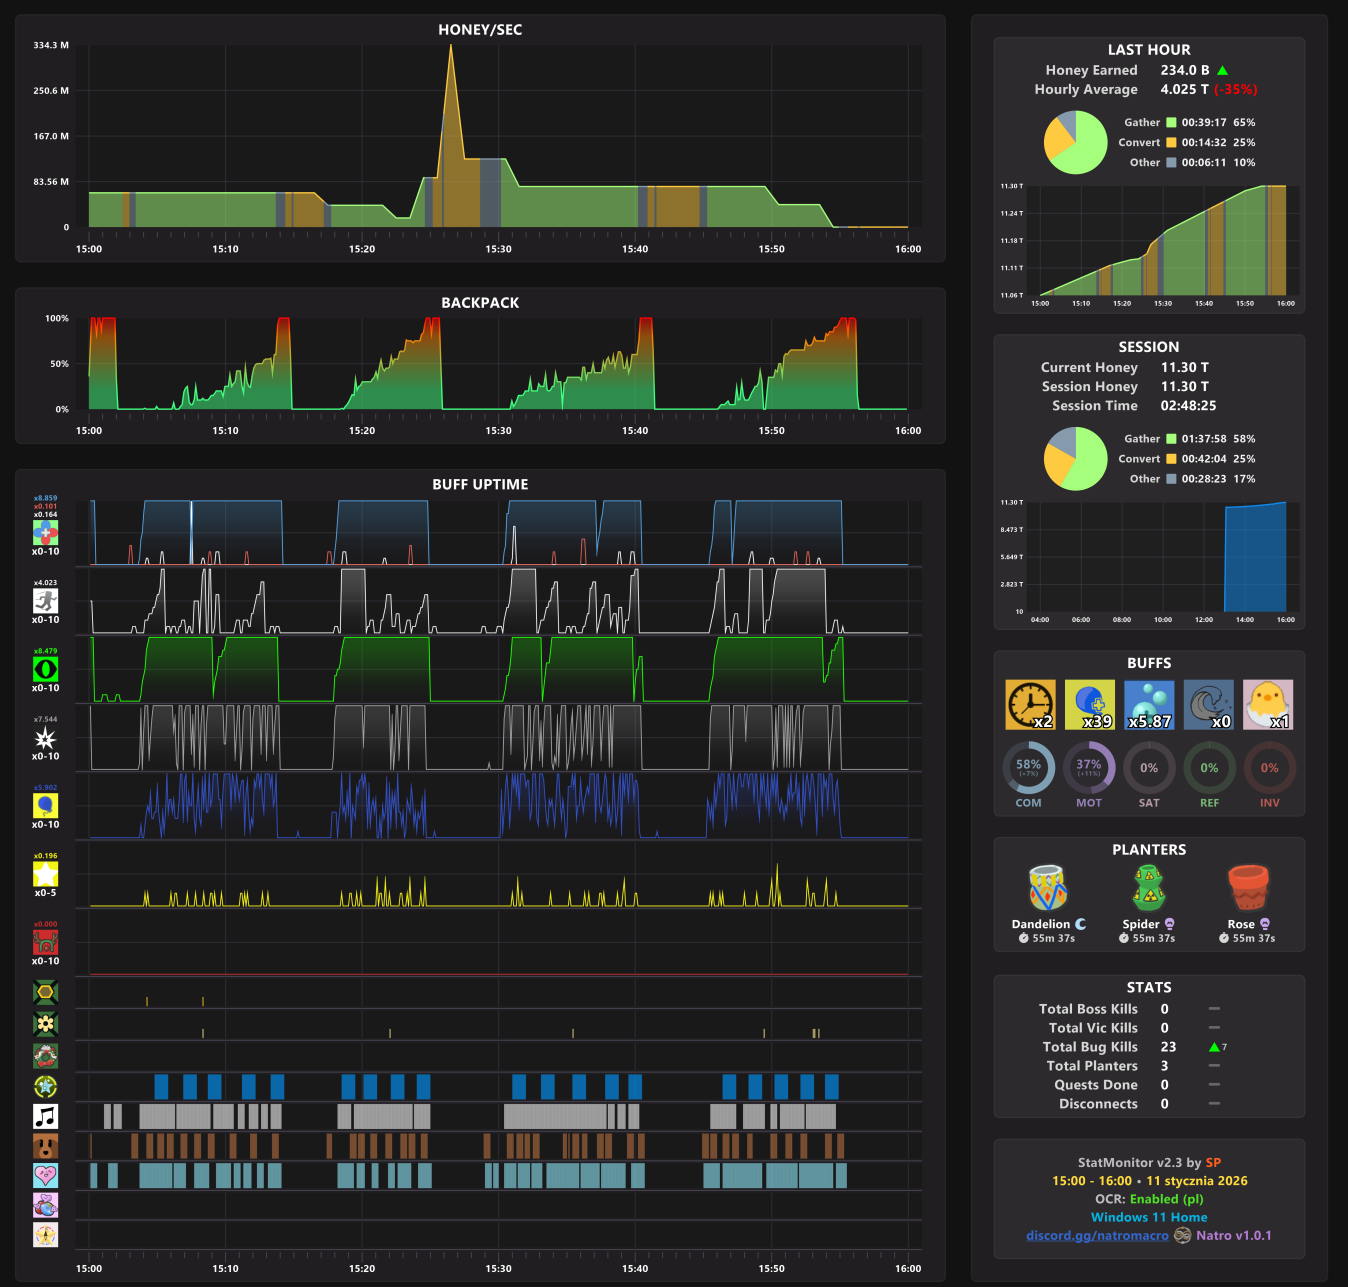Click the clock buff icon marked x2
Image resolution: width=1348 pixels, height=1287 pixels.
pyautogui.click(x=1030, y=705)
